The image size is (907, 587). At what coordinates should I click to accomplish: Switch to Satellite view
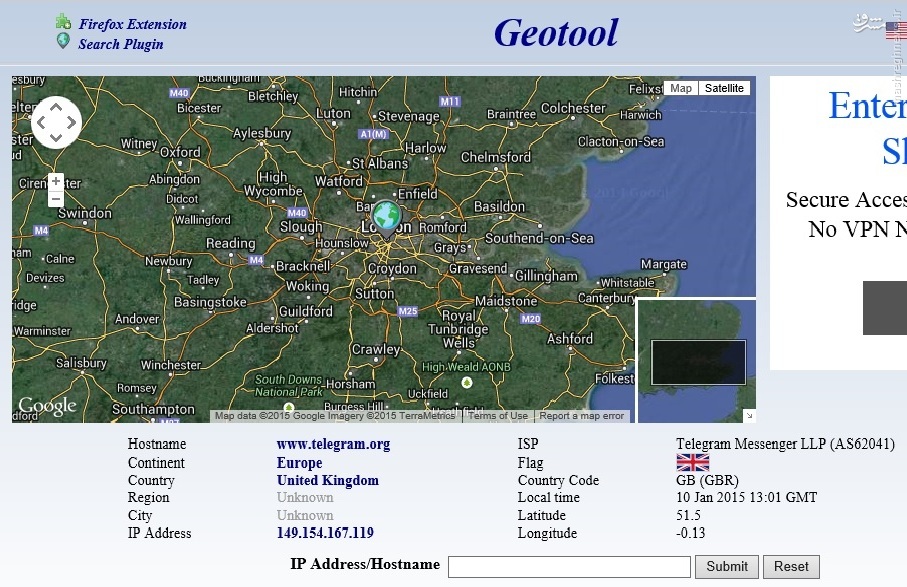[724, 88]
